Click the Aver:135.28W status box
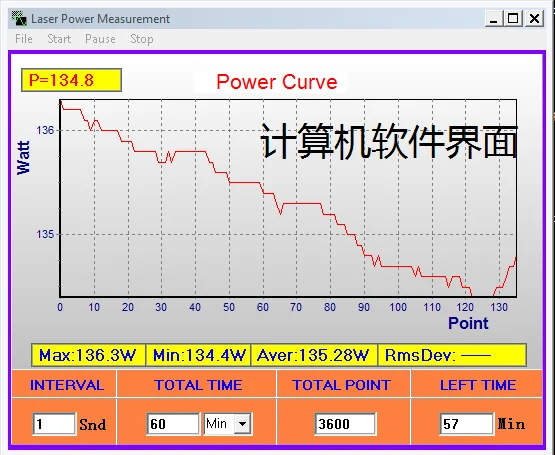Viewport: 555px width, 455px height. pyautogui.click(x=314, y=355)
